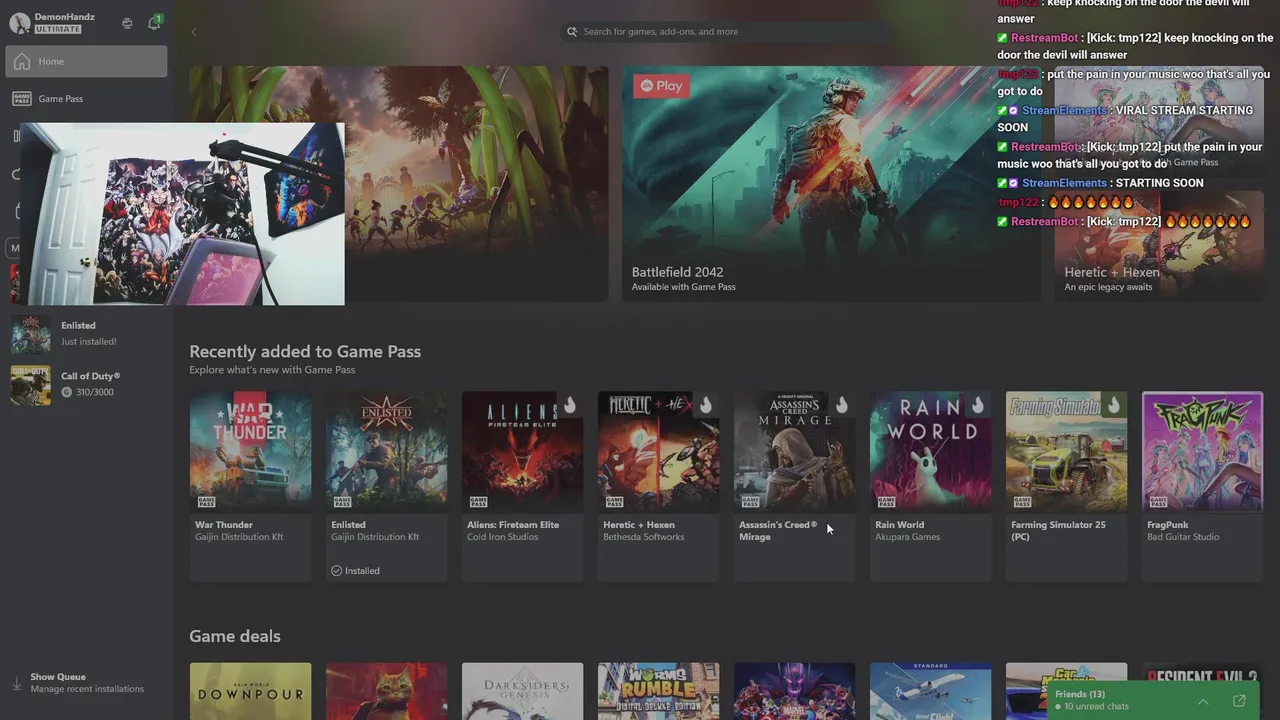The width and height of the screenshot is (1280, 720).
Task: Open the FragPunk game card
Action: (x=1202, y=486)
